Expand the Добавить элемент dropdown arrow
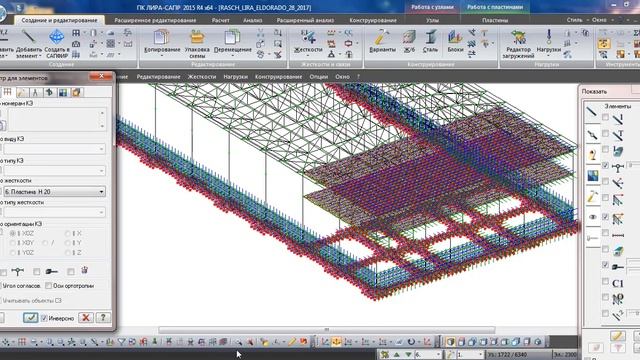The image size is (640, 360). [x=40, y=56]
